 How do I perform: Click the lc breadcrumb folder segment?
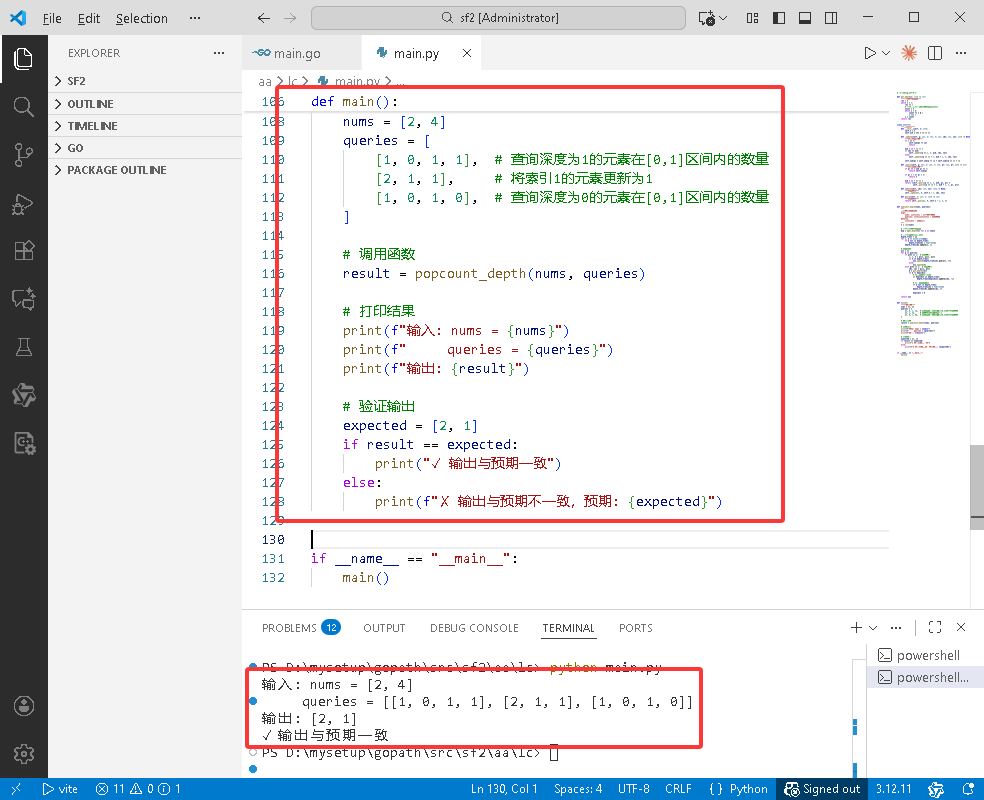pos(292,82)
